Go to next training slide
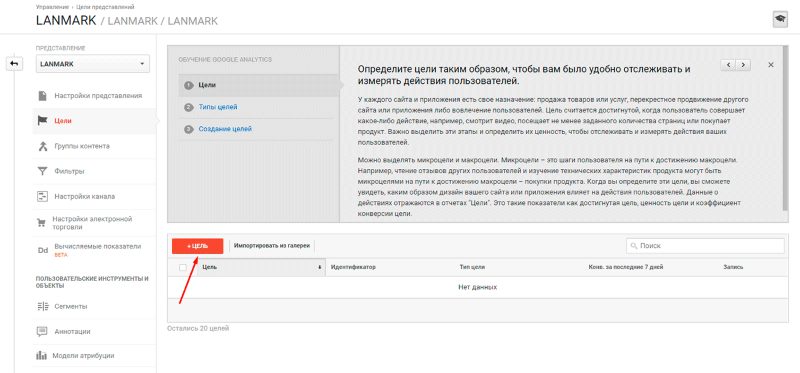The width and height of the screenshot is (800, 373). click(743, 65)
